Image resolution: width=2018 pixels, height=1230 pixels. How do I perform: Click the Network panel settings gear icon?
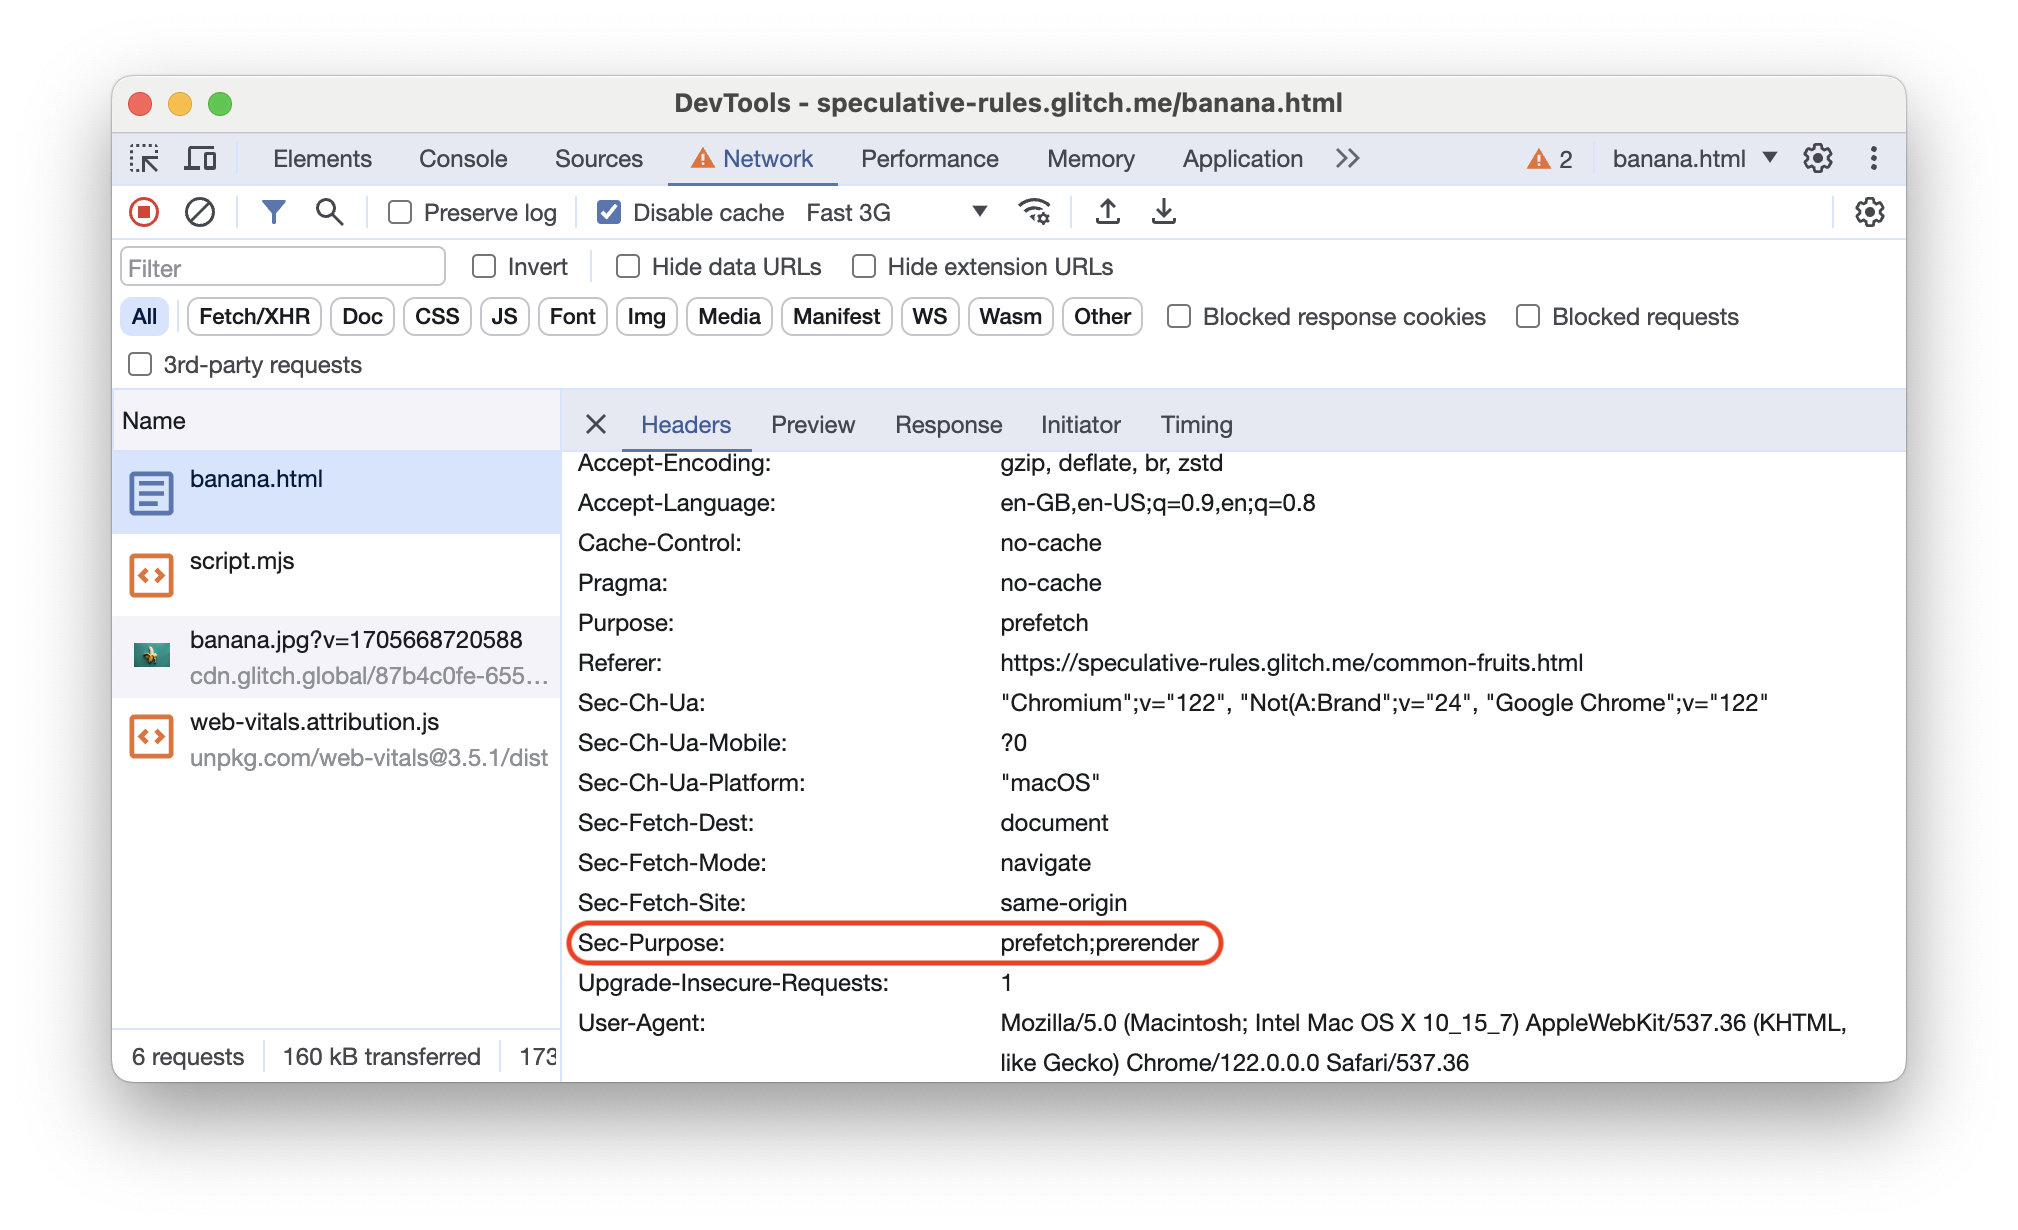coord(1870,212)
